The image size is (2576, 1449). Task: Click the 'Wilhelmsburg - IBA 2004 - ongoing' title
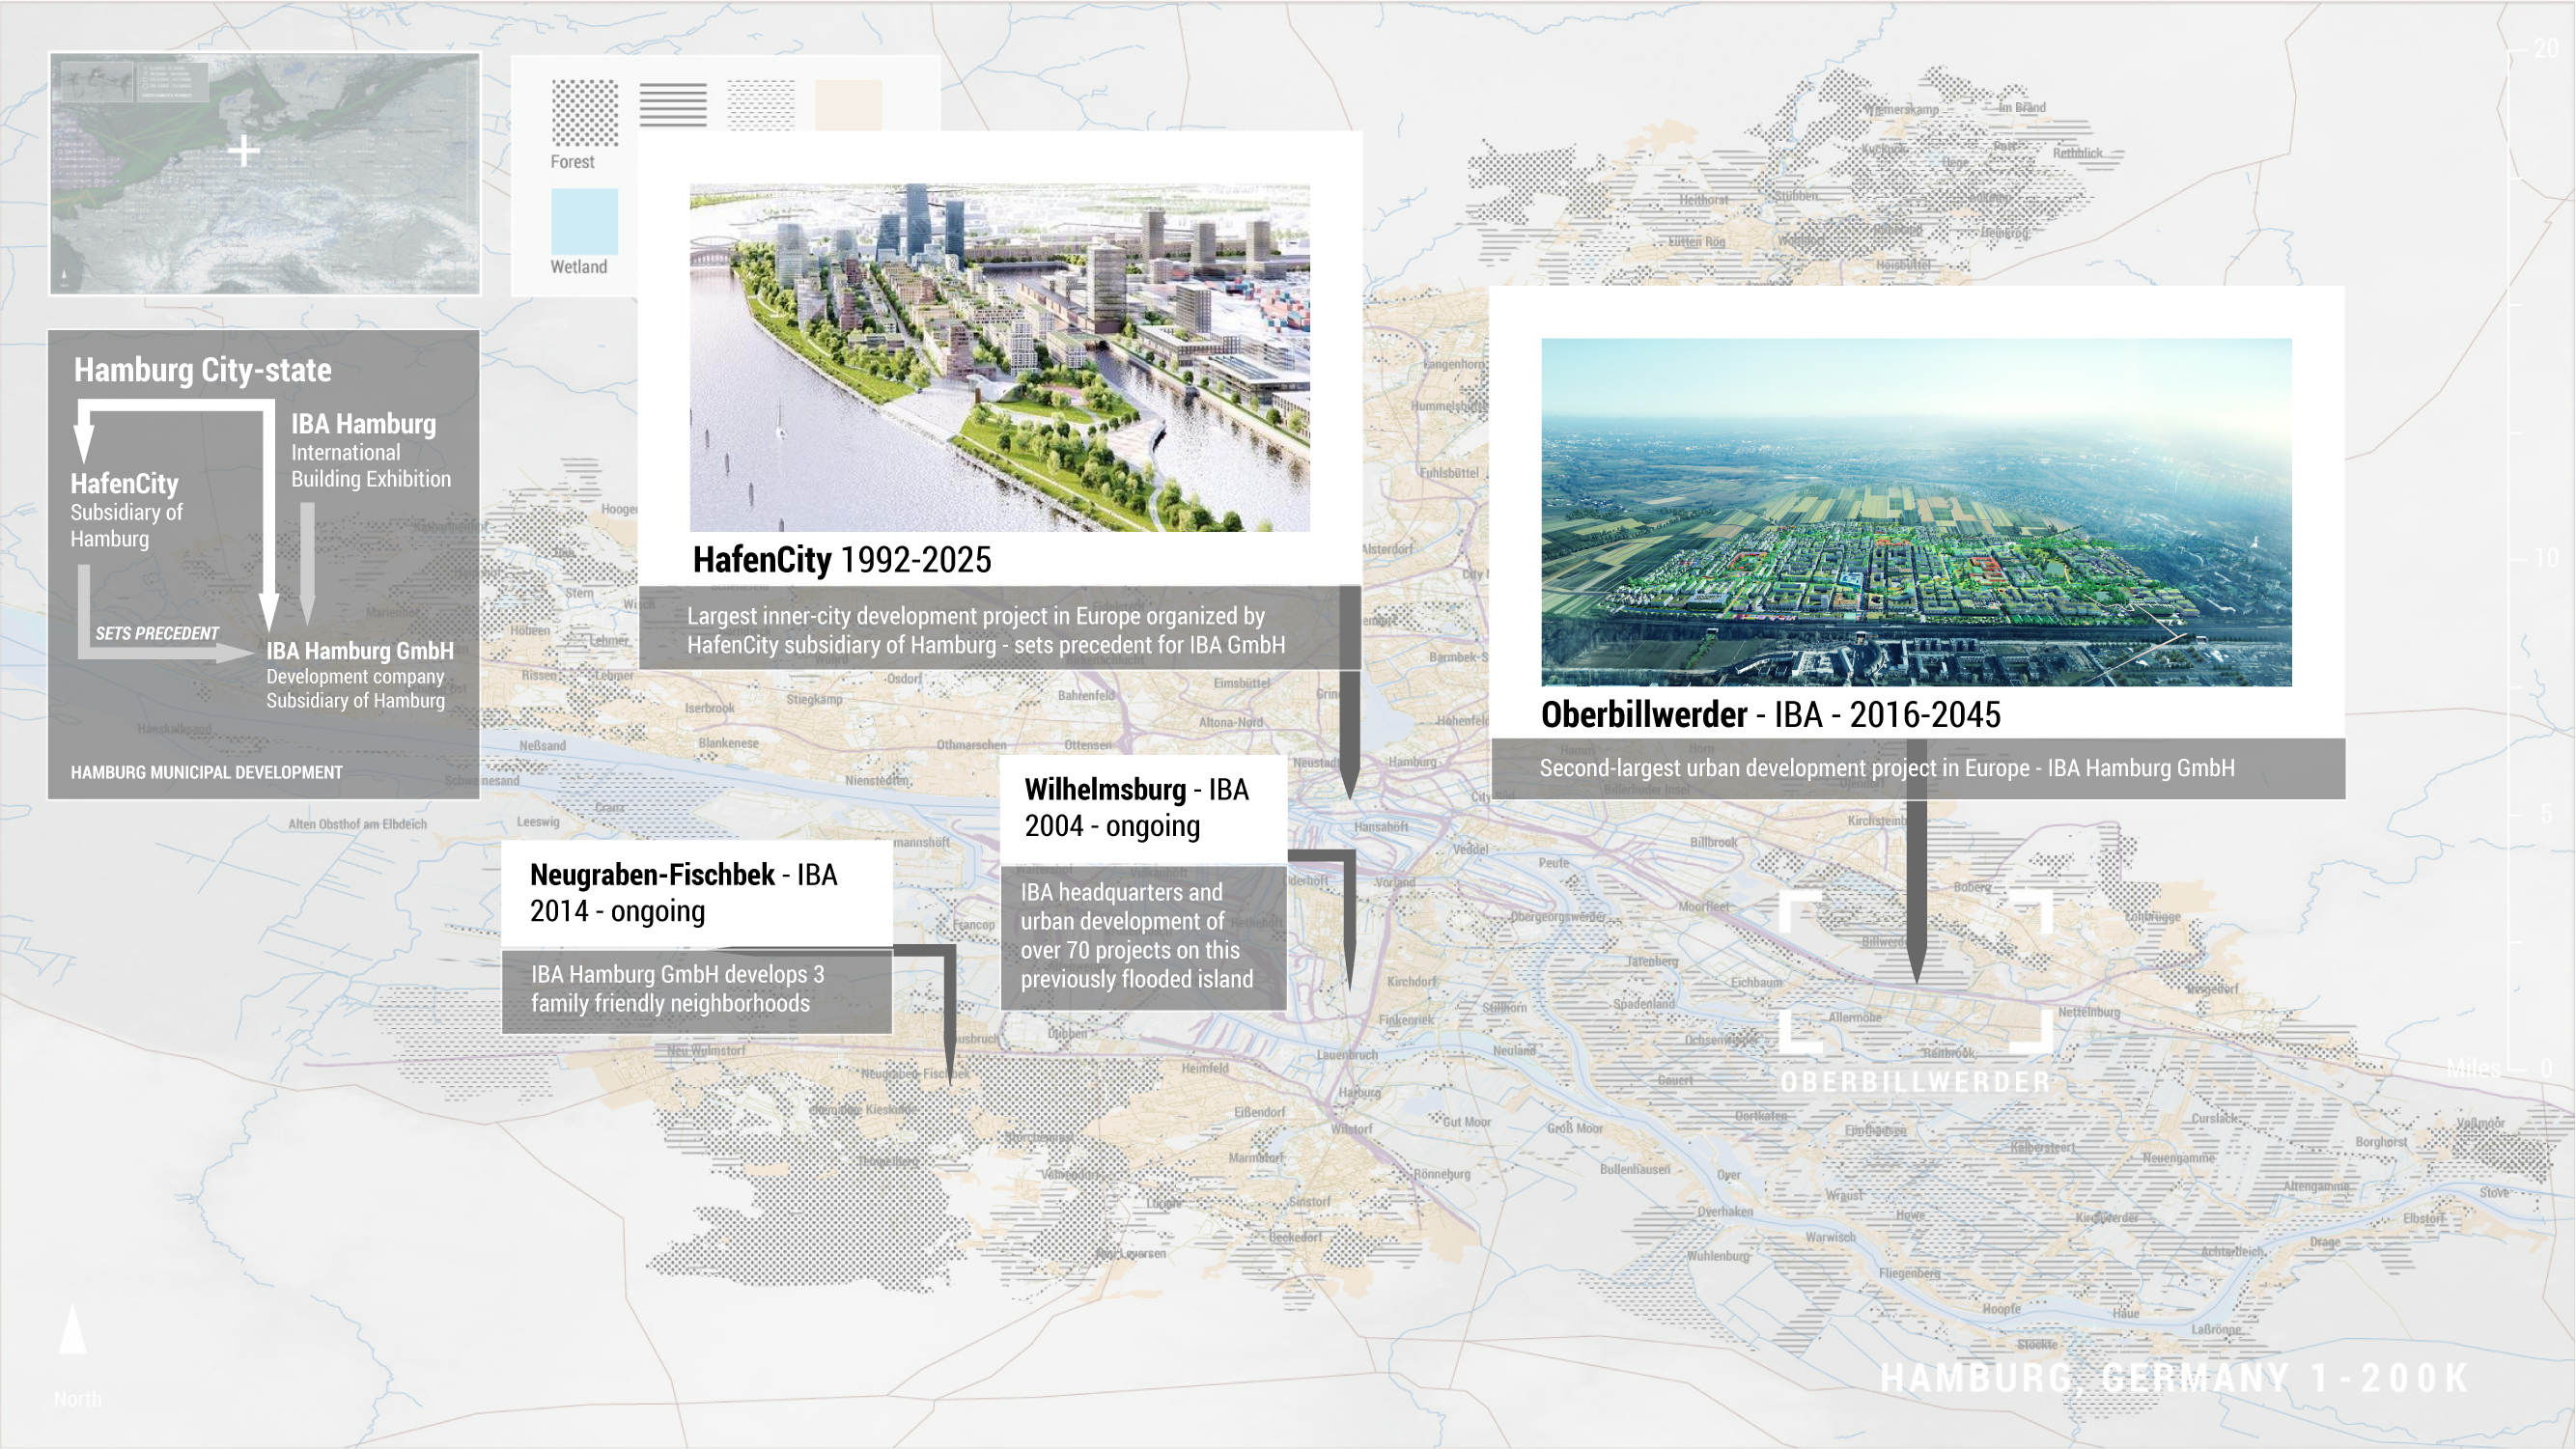click(1137, 807)
